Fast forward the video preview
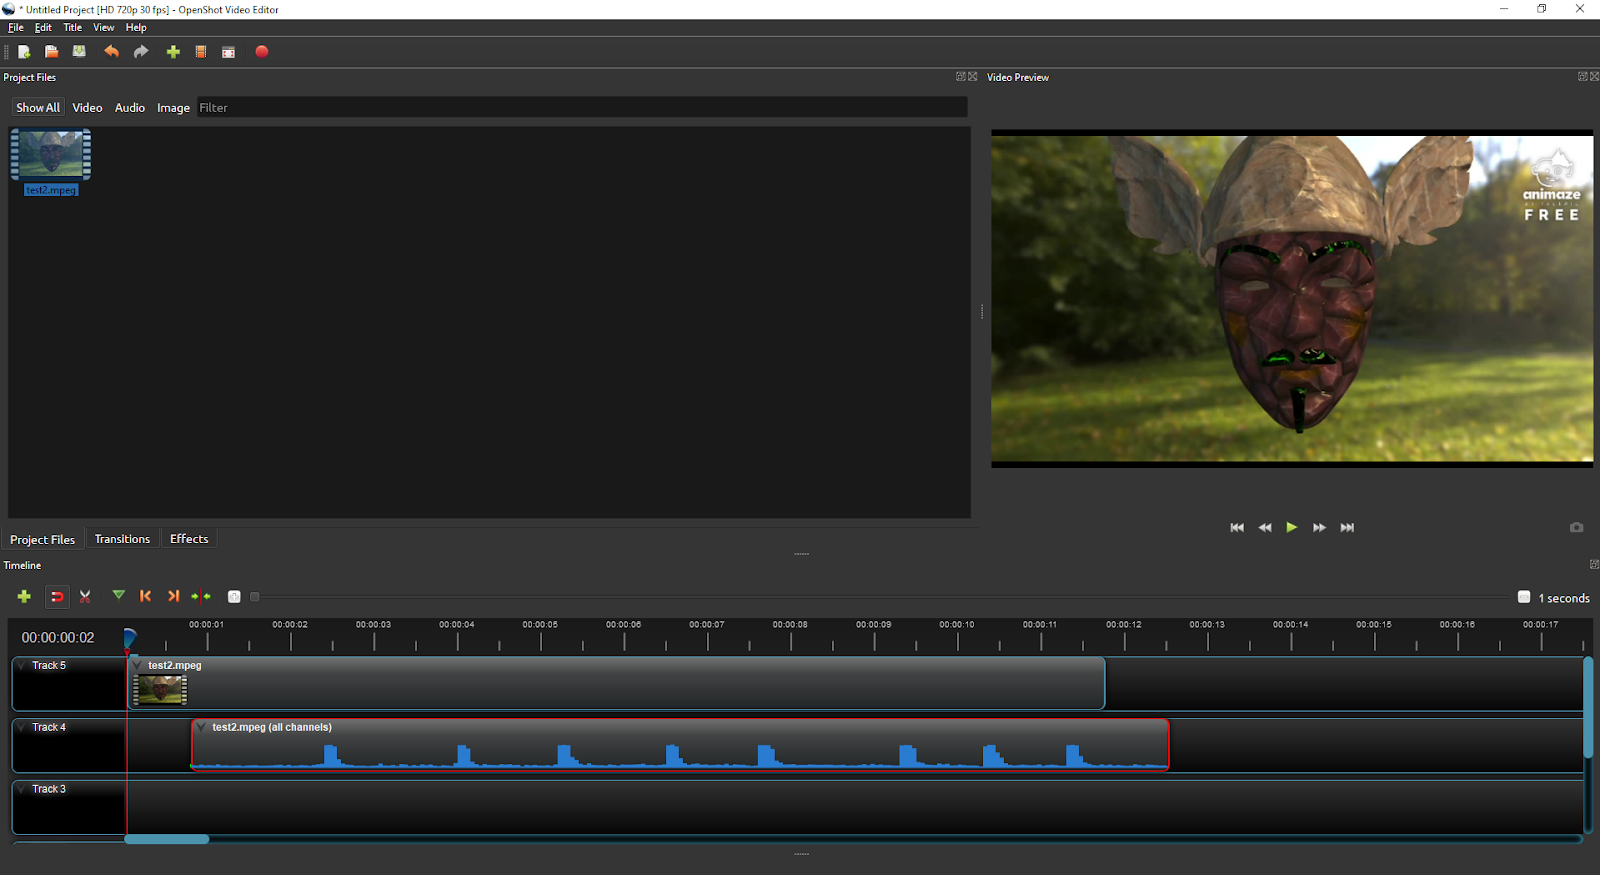The height and width of the screenshot is (875, 1600). coord(1320,527)
